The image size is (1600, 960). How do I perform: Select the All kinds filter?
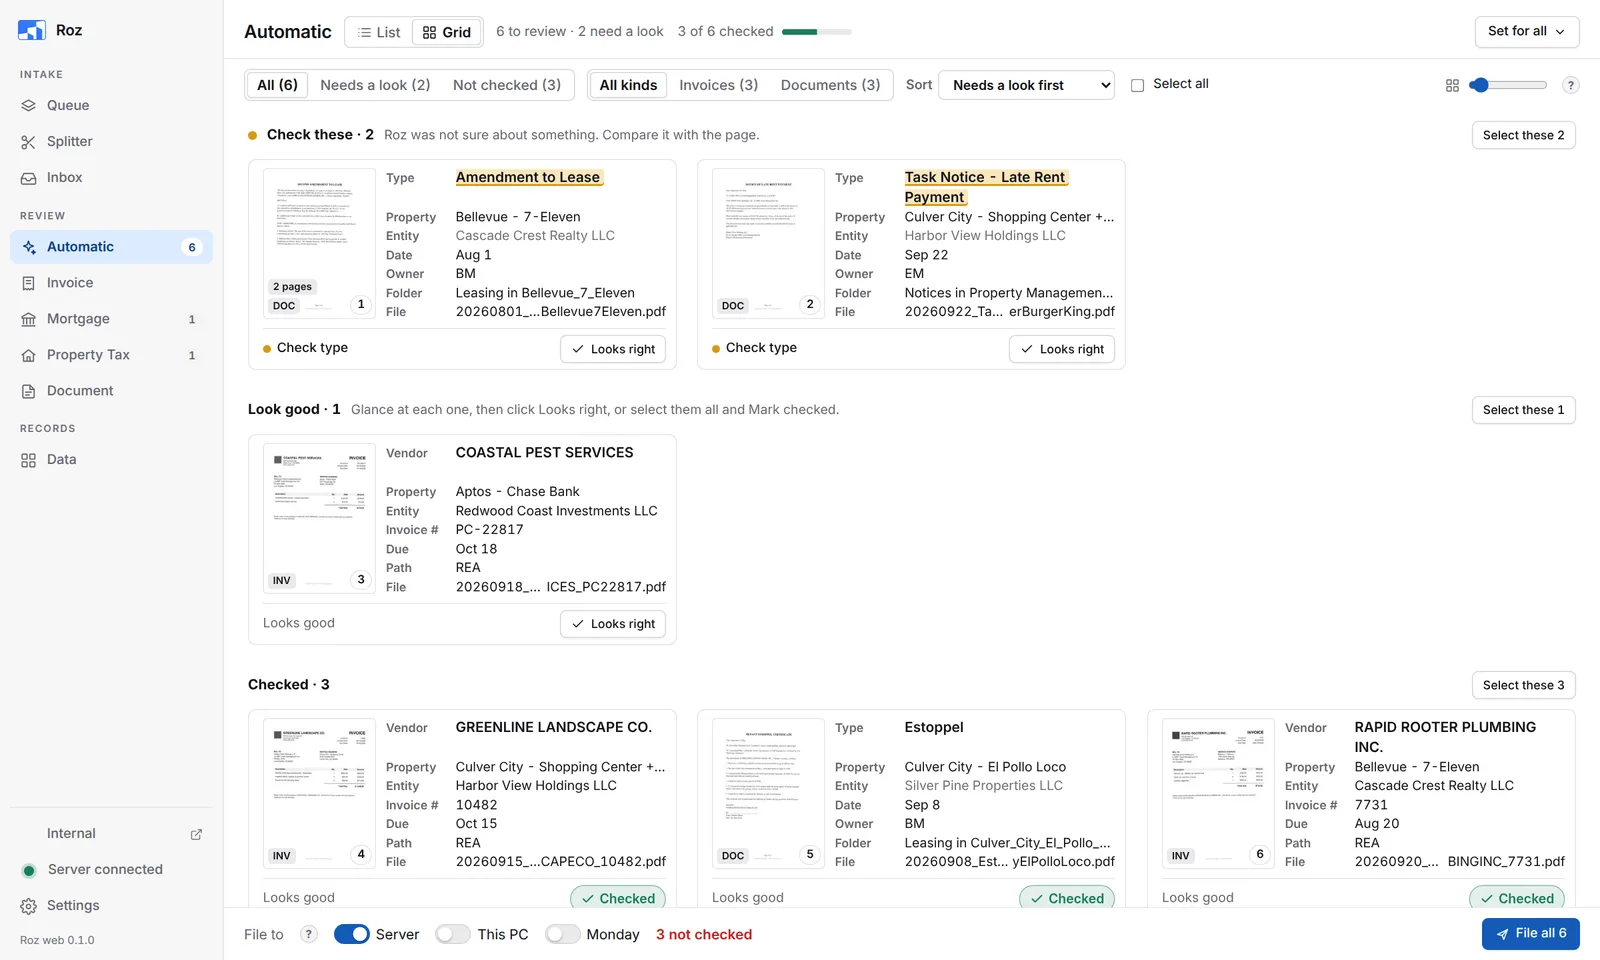click(x=628, y=85)
